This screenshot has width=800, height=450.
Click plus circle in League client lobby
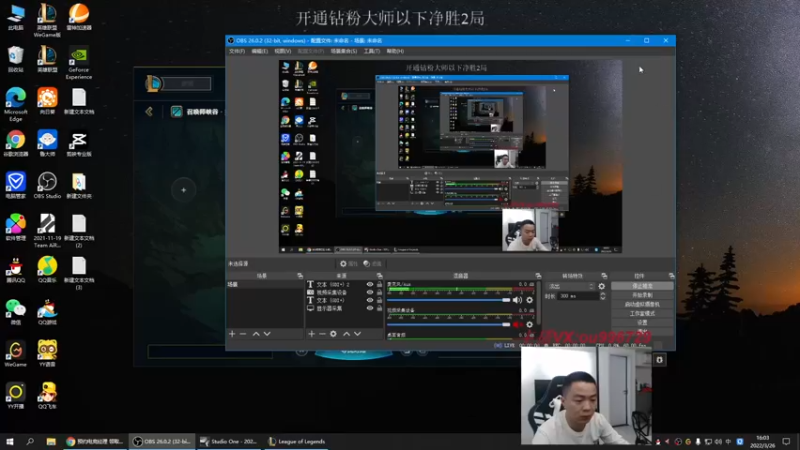184,190
